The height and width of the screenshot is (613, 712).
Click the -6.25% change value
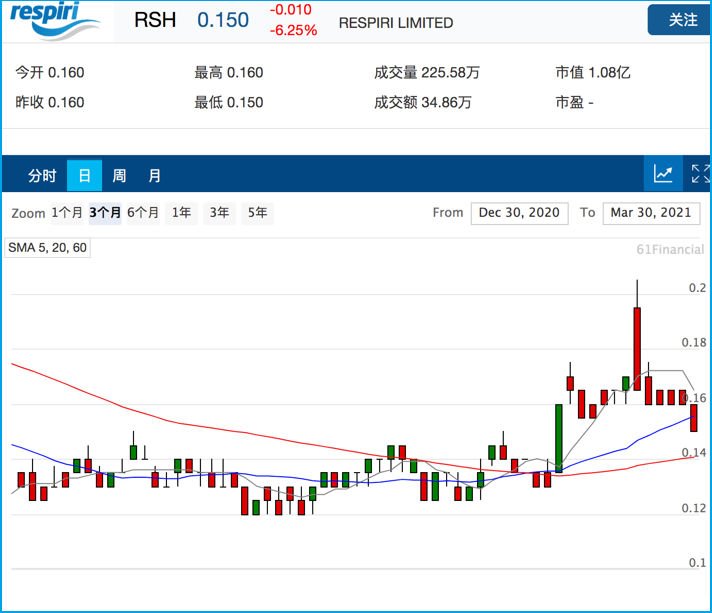[x=293, y=30]
